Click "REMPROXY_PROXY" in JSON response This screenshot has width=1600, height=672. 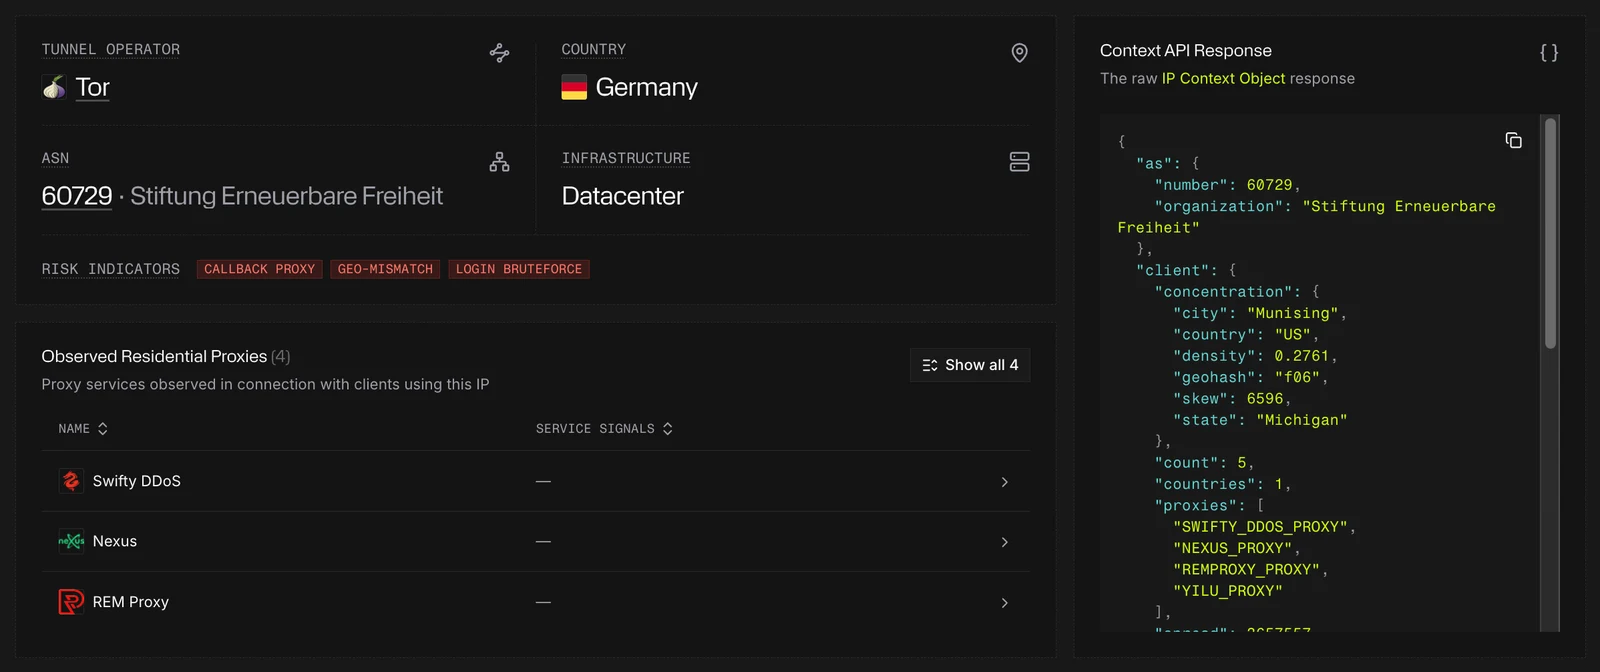click(1247, 570)
